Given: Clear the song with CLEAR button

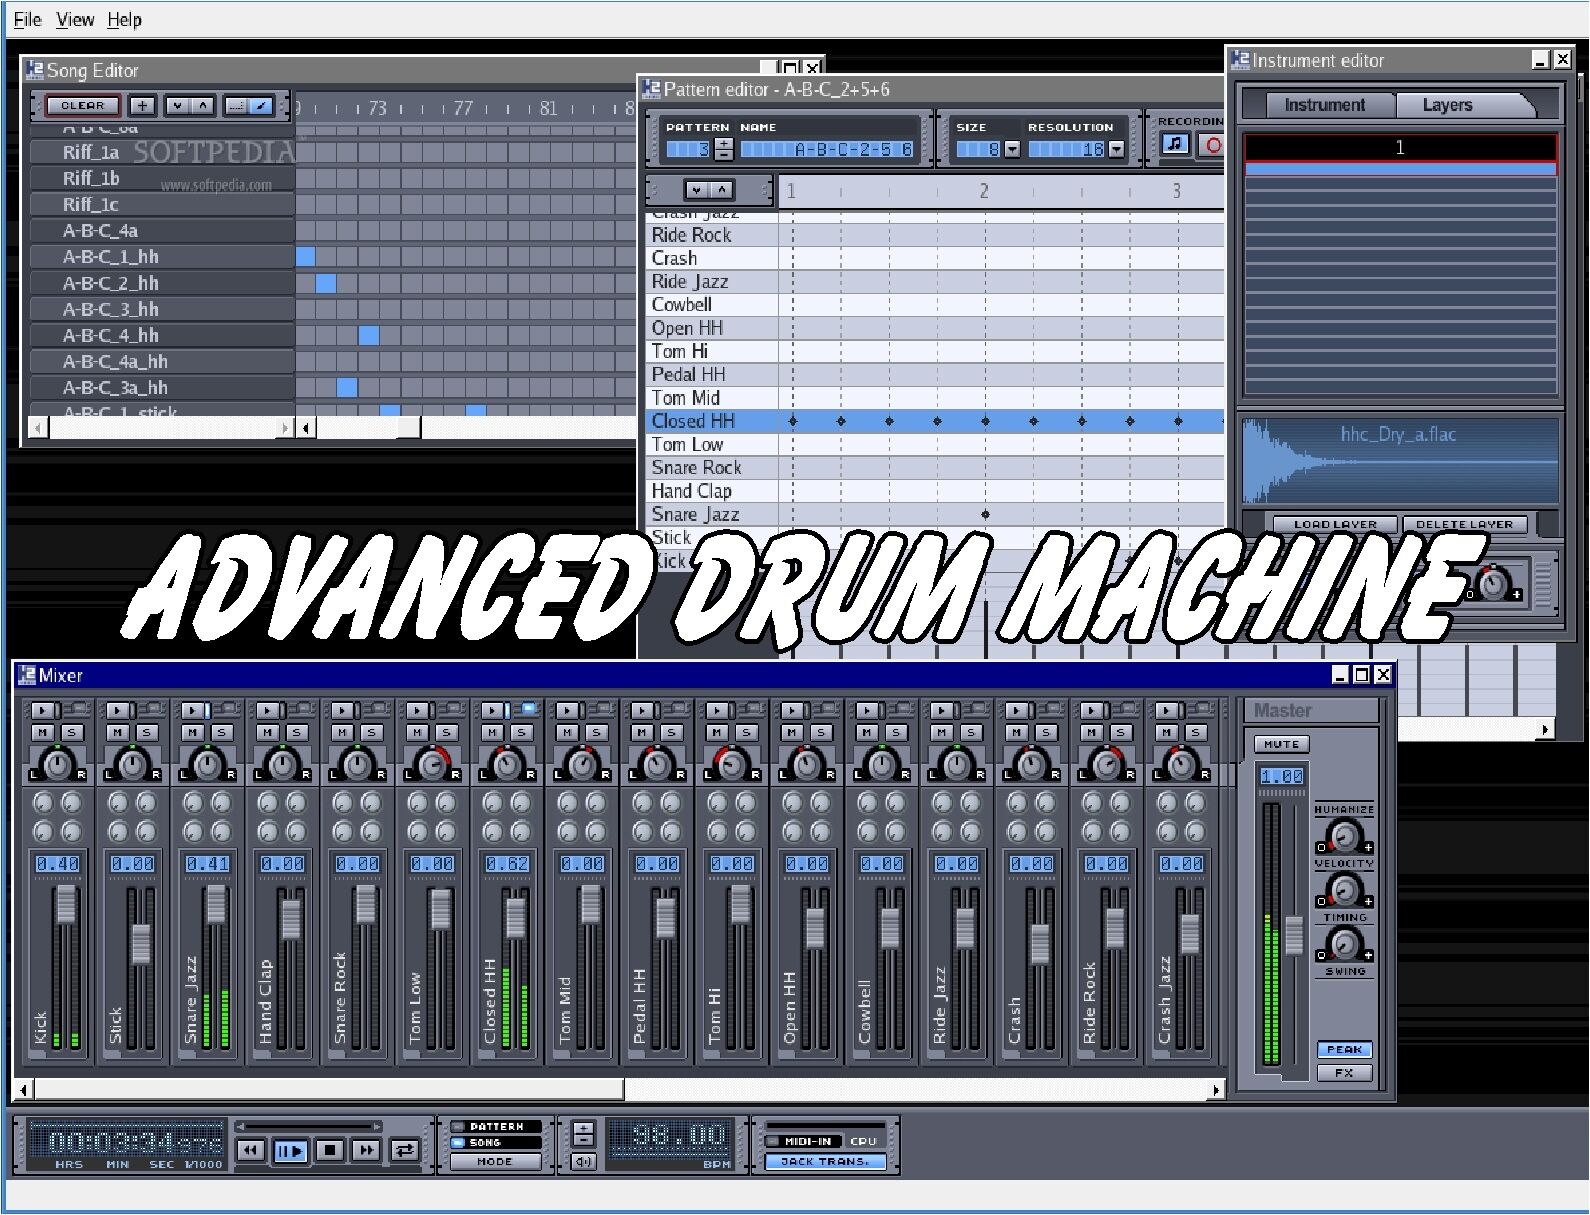Looking at the screenshot, I should (82, 105).
